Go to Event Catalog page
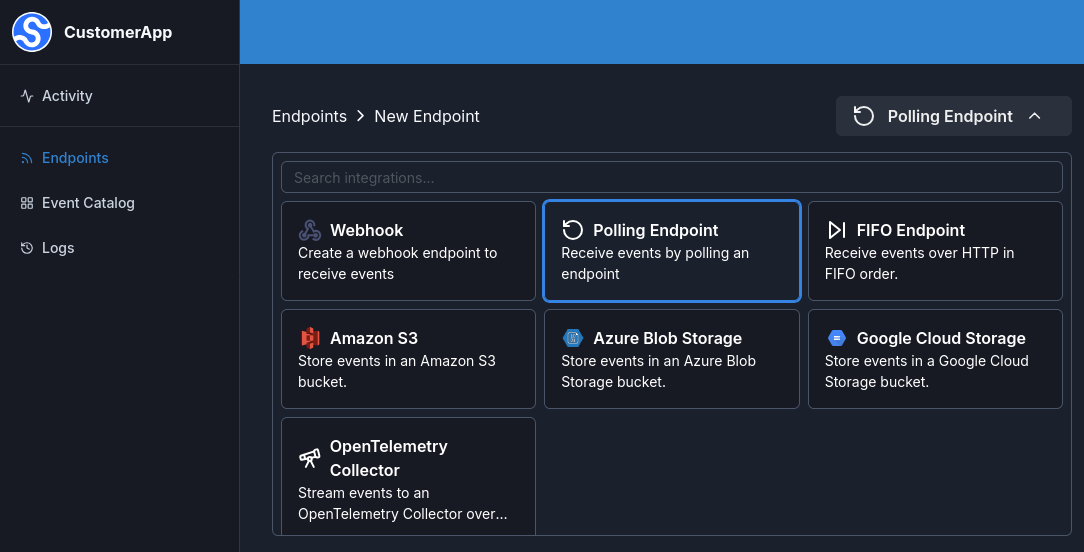This screenshot has height=552, width=1084. [x=88, y=203]
